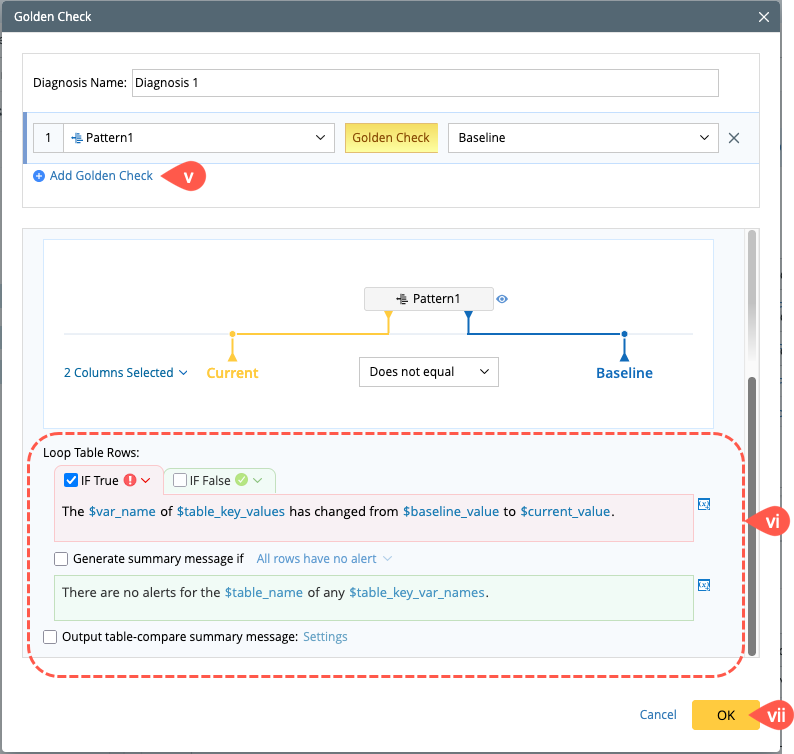794x754 pixels.
Task: Expand the Does not equal operator dropdown
Action: click(428, 372)
